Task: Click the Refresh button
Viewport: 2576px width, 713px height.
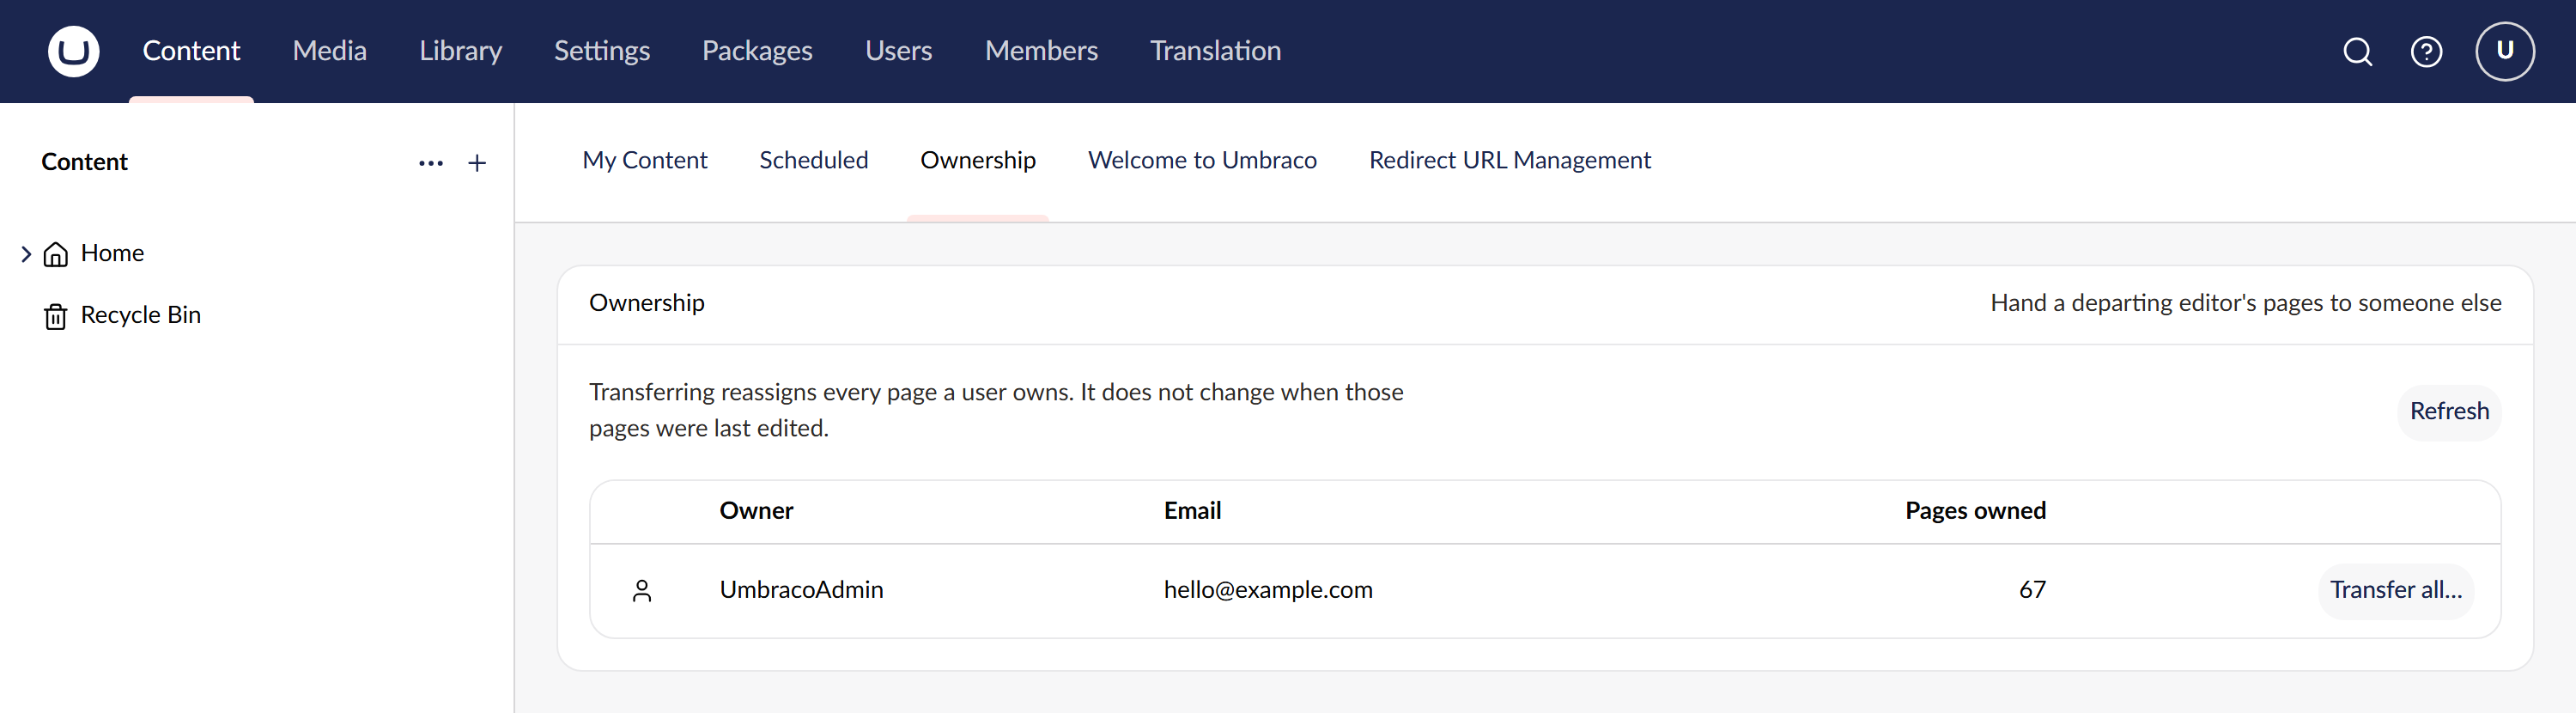Action: tap(2448, 411)
